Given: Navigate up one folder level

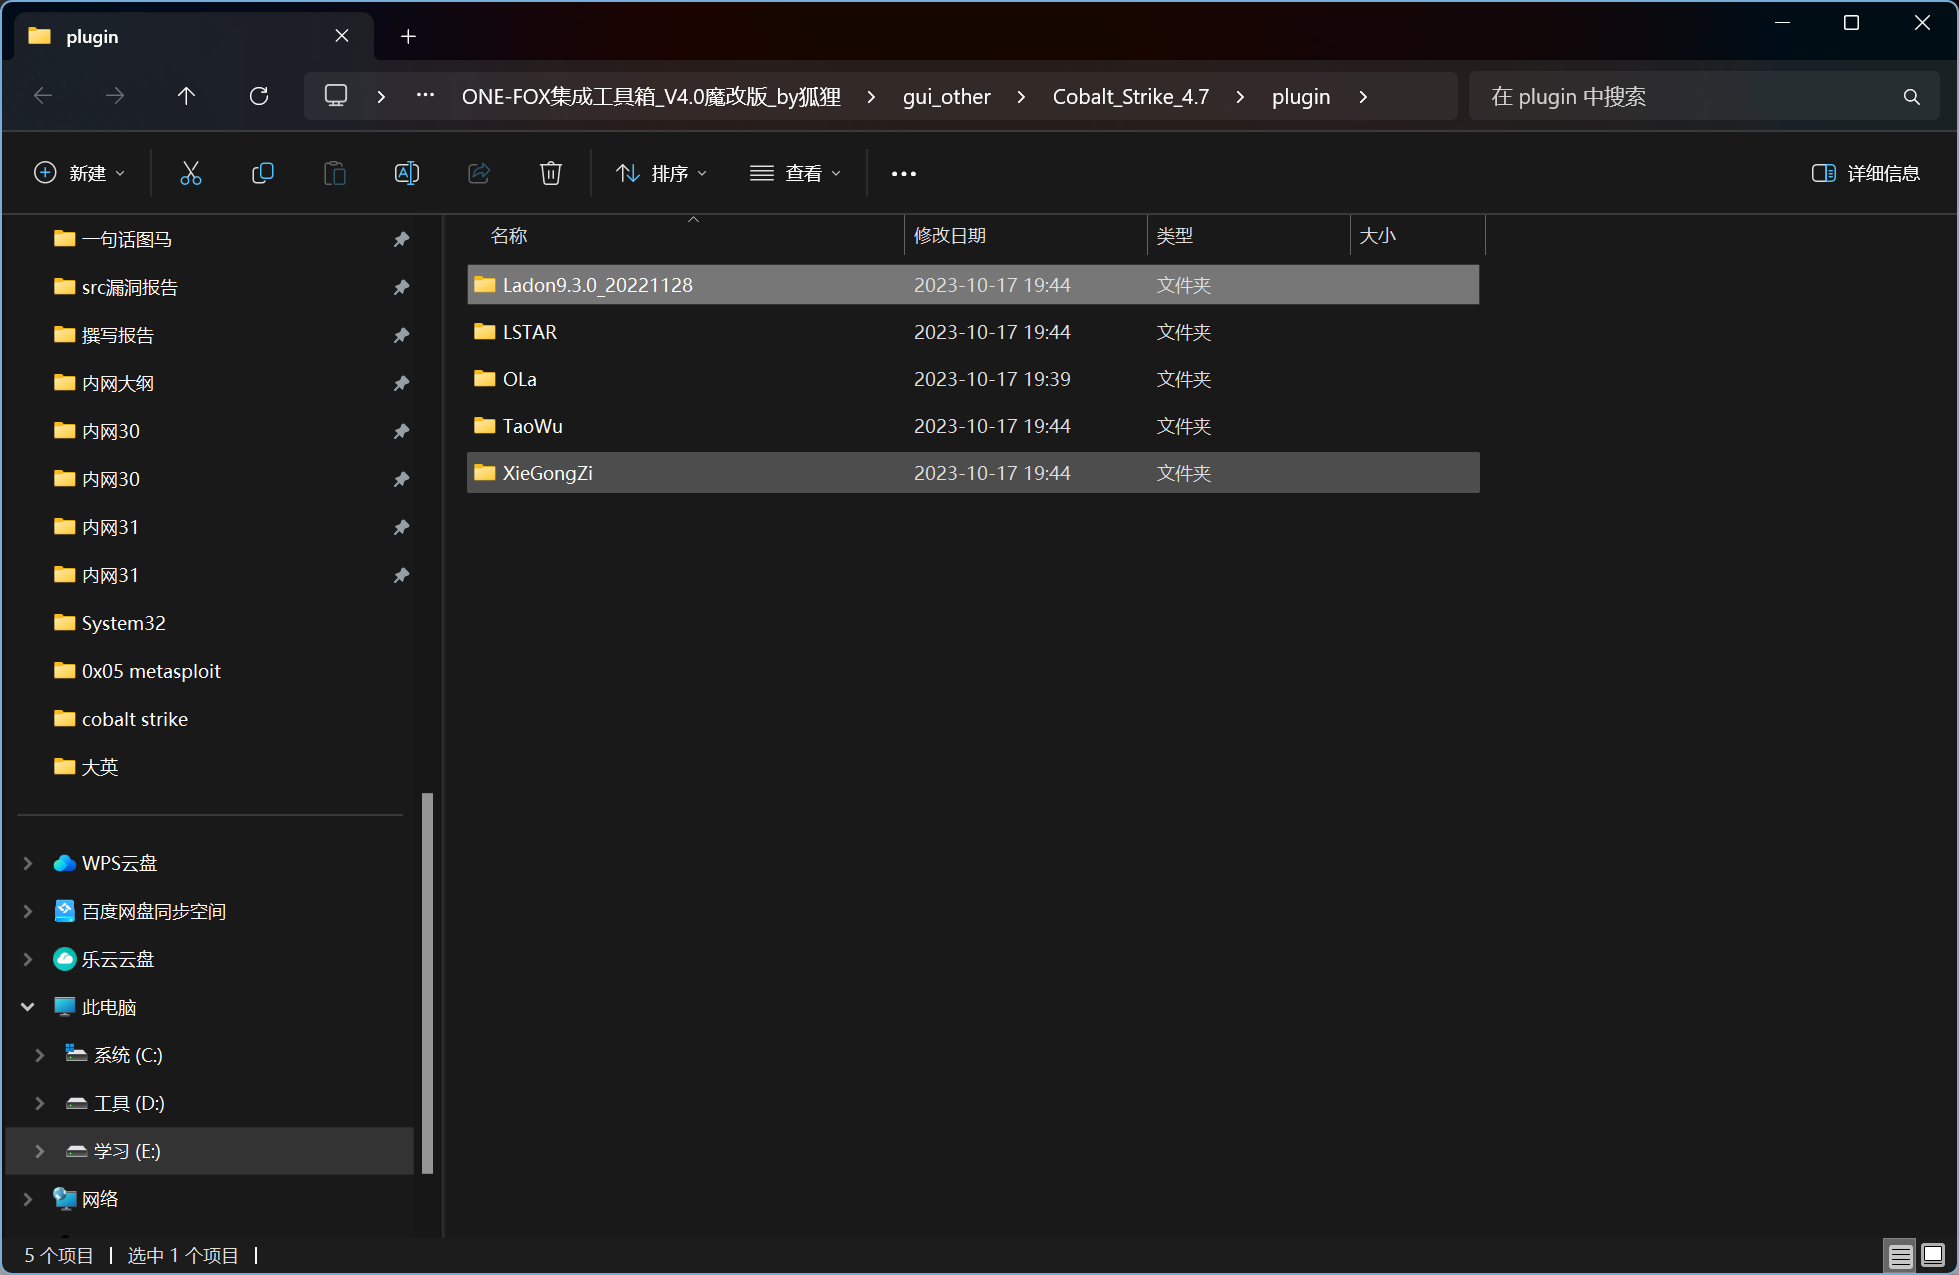Looking at the screenshot, I should pyautogui.click(x=186, y=96).
